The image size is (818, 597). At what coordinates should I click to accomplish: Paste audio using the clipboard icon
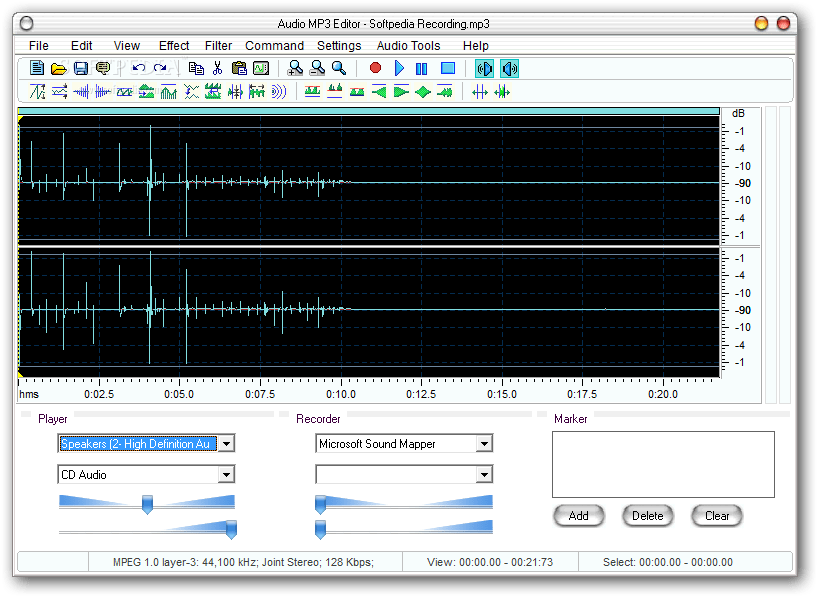click(239, 68)
